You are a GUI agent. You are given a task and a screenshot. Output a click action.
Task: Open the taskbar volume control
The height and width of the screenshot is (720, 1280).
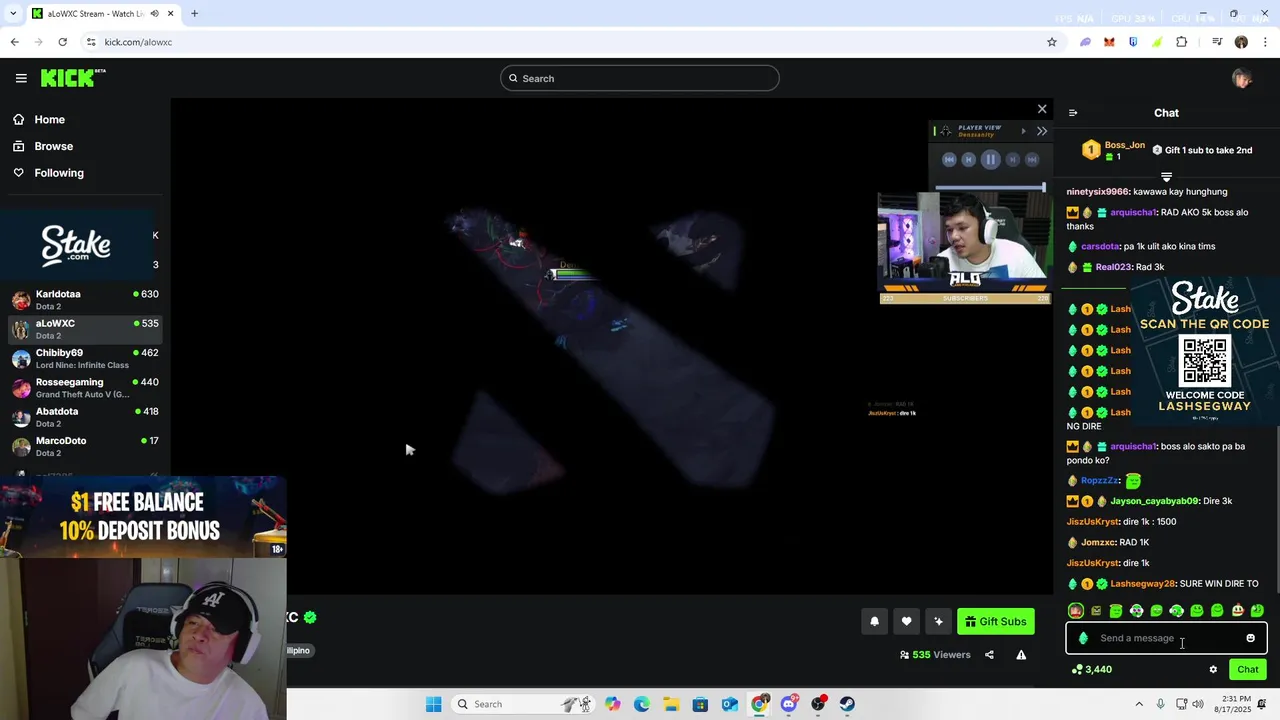pyautogui.click(x=1198, y=704)
